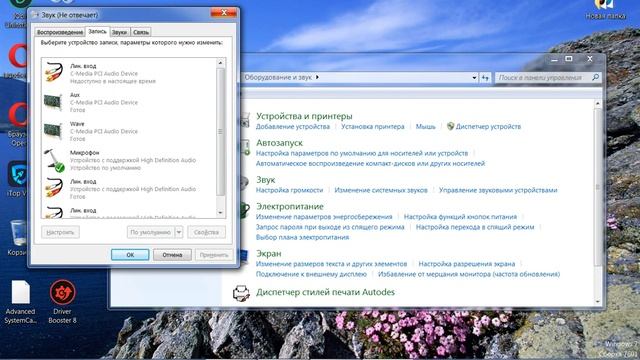
Task: Click the search magnifier in control panel
Action: 596,77
